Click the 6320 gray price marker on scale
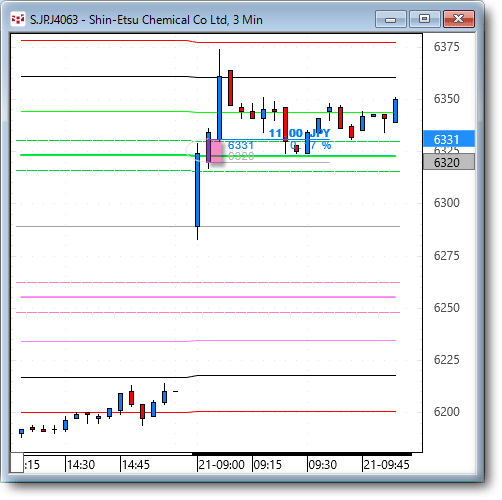Screen dimensions: 502x500 tap(449, 162)
